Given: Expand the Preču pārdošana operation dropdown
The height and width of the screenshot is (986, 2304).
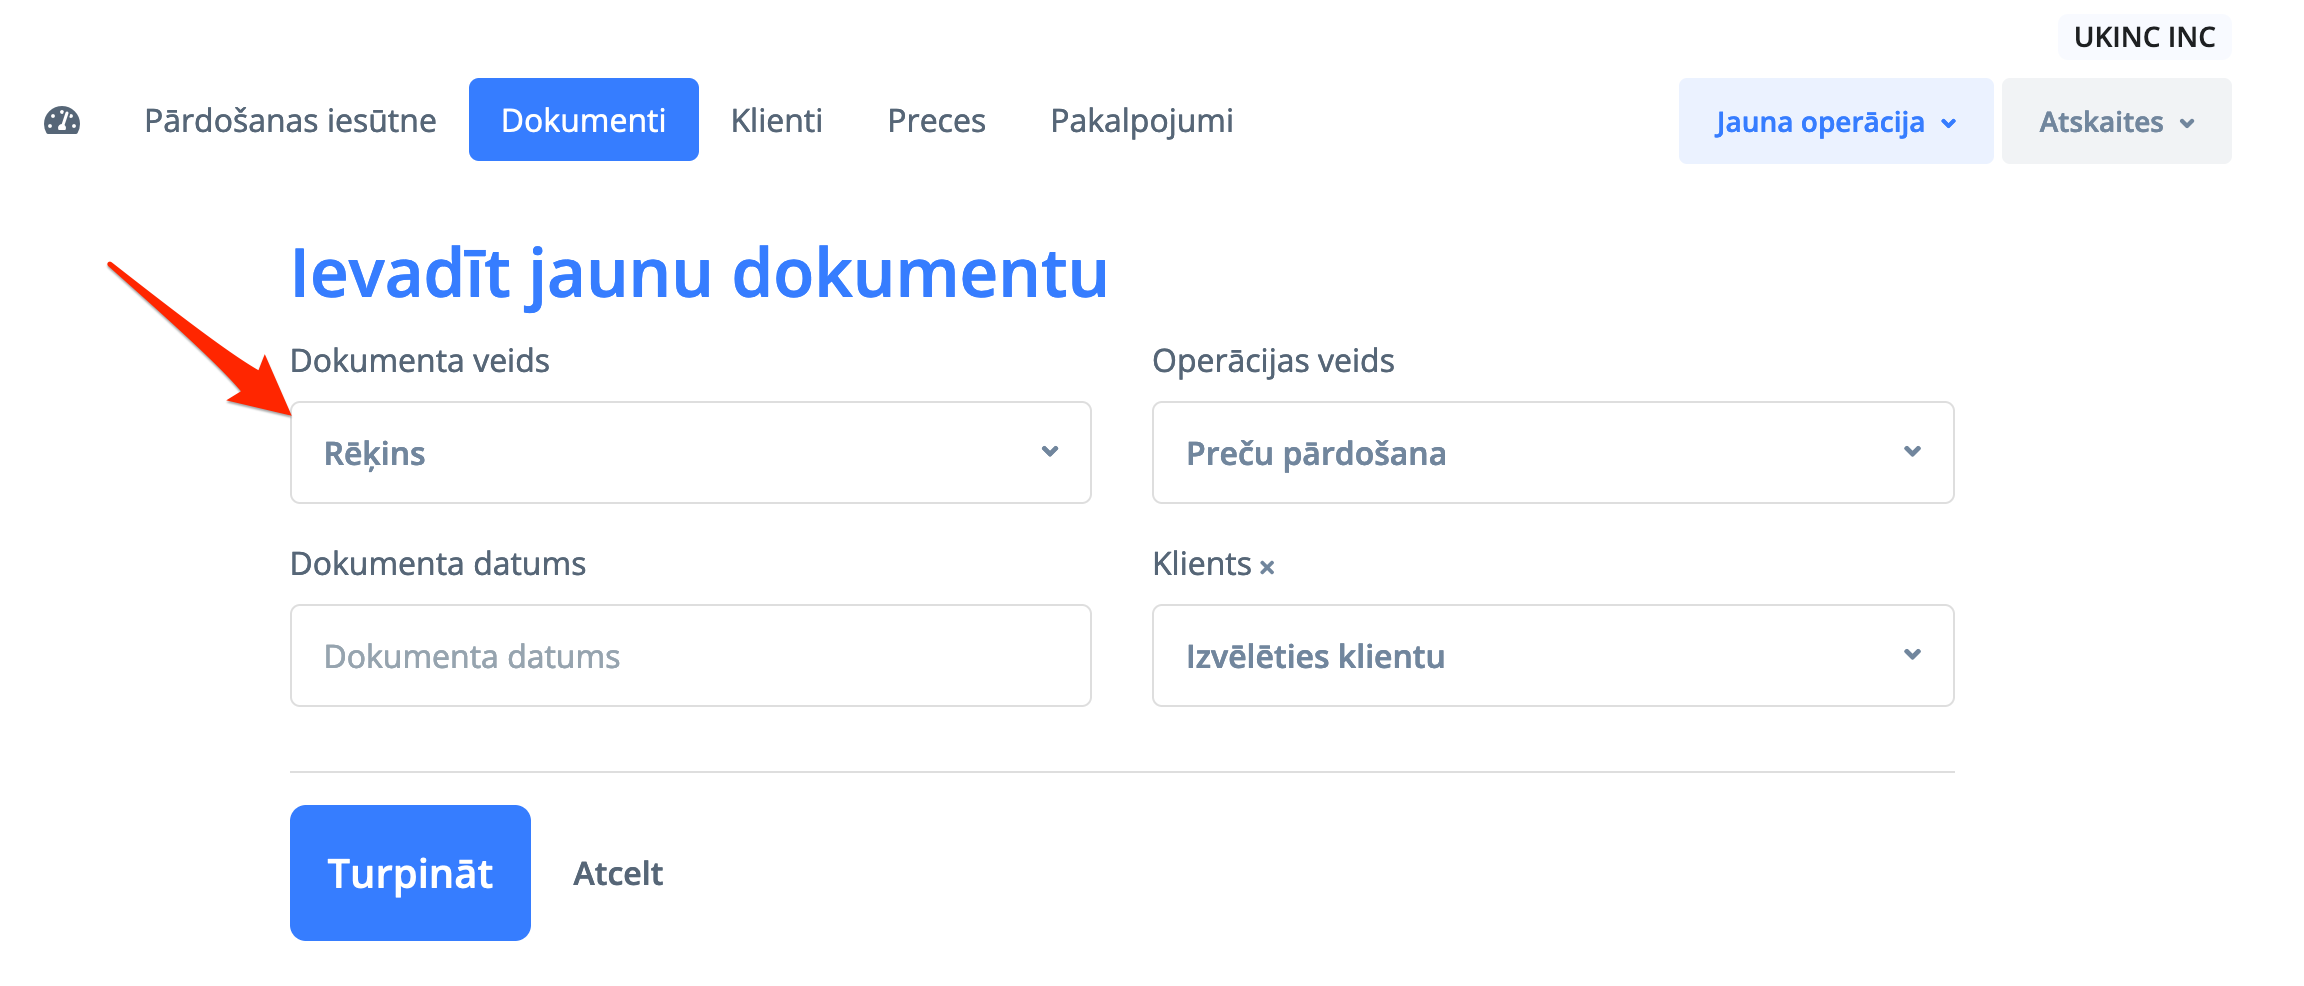Looking at the screenshot, I should click(x=1552, y=453).
